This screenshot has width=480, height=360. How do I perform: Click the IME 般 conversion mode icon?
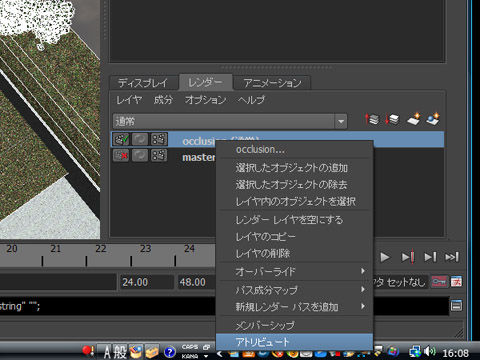pos(120,352)
